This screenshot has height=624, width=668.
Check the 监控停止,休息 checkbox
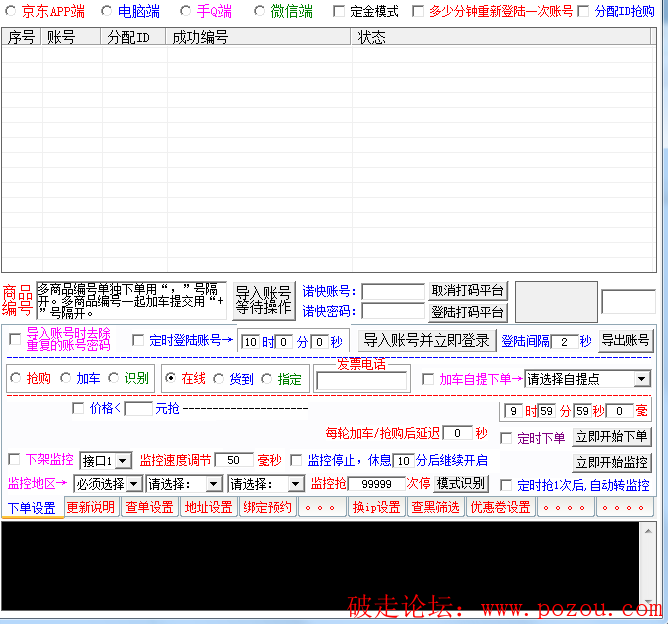(296, 460)
